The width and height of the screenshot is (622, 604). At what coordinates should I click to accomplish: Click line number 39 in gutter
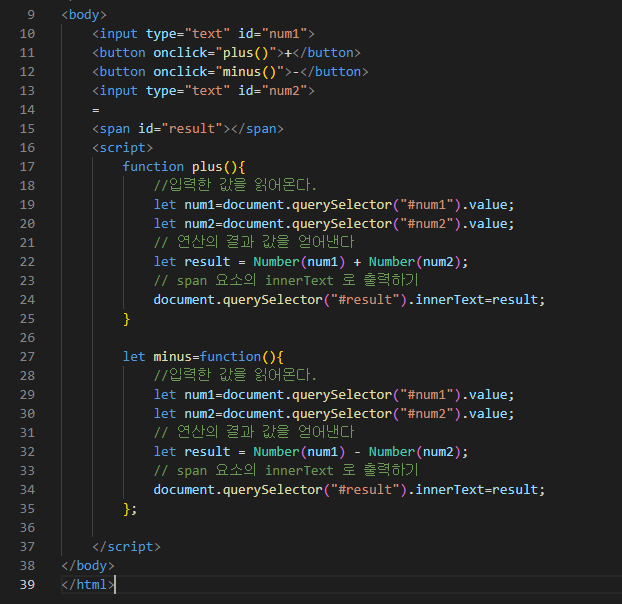coord(27,585)
